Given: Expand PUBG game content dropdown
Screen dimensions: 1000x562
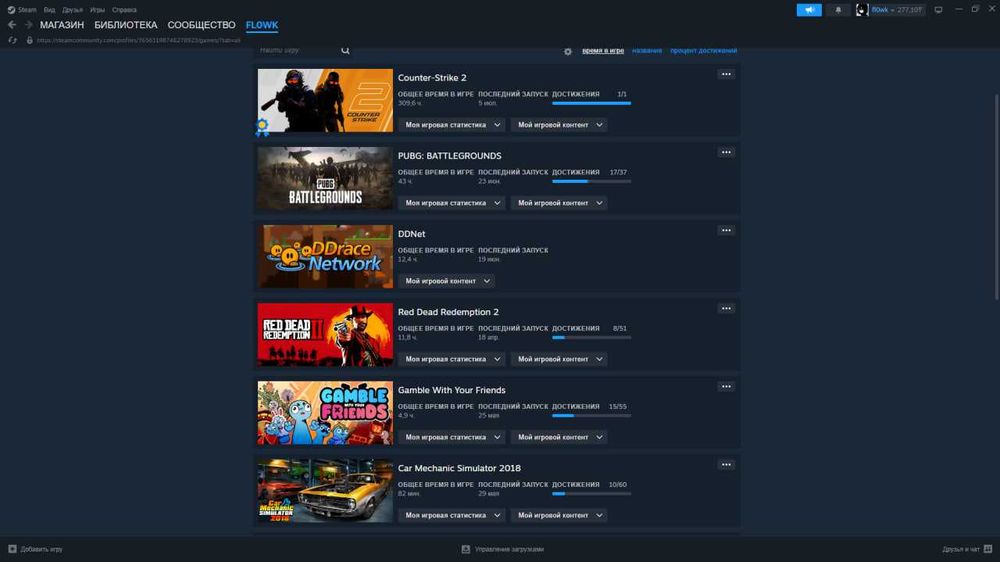Looking at the screenshot, I should [559, 203].
